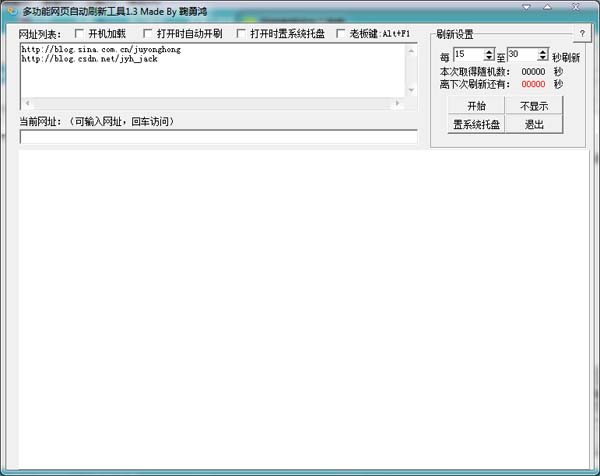Click URL list scroll right arrow
The width and height of the screenshot is (600, 476).
[x=398, y=103]
